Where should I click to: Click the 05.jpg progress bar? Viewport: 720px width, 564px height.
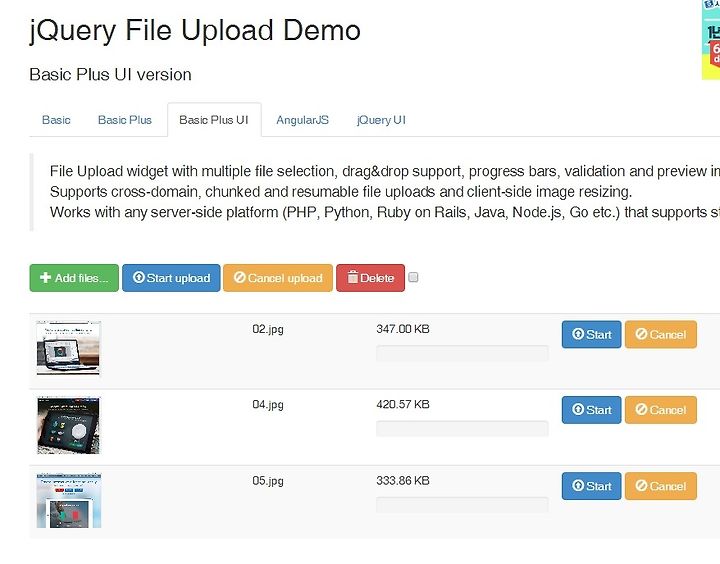[462, 505]
